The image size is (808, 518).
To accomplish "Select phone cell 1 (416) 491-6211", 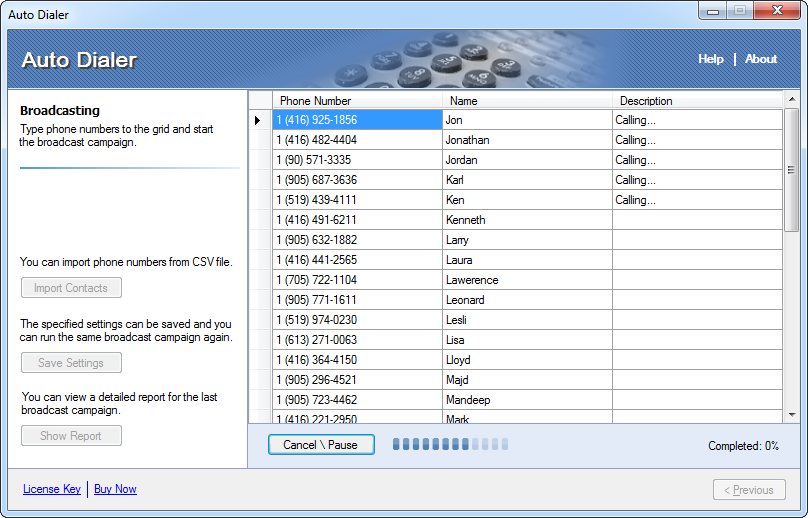I will pos(357,220).
